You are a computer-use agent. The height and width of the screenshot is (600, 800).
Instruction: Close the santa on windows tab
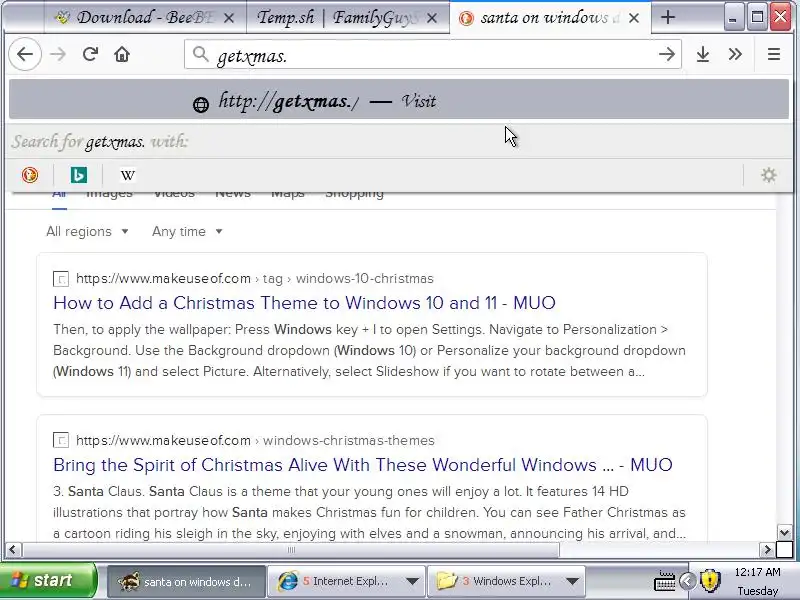coord(634,18)
